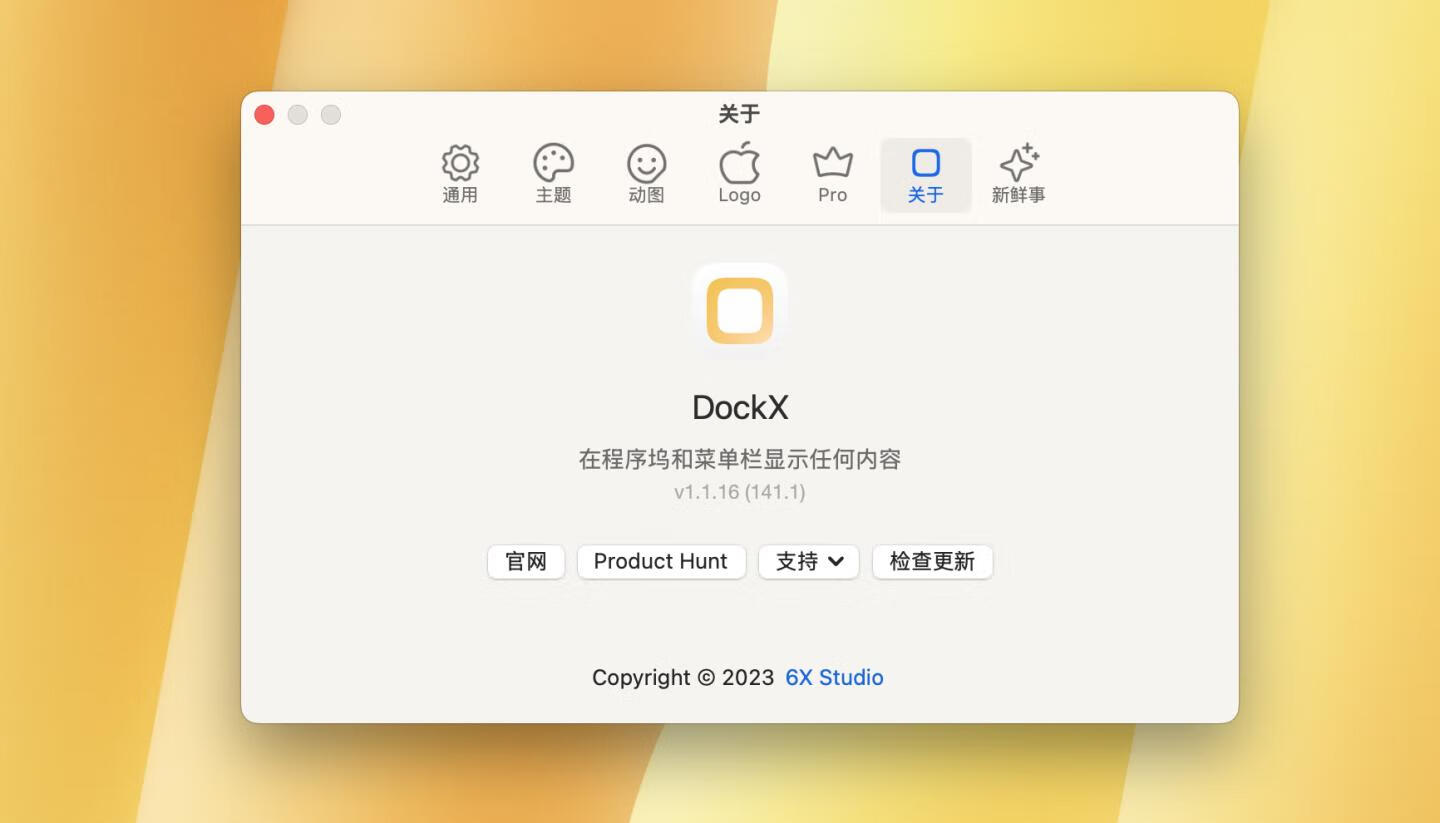
Task: Expand the 支持 support dropdown
Action: pos(809,561)
